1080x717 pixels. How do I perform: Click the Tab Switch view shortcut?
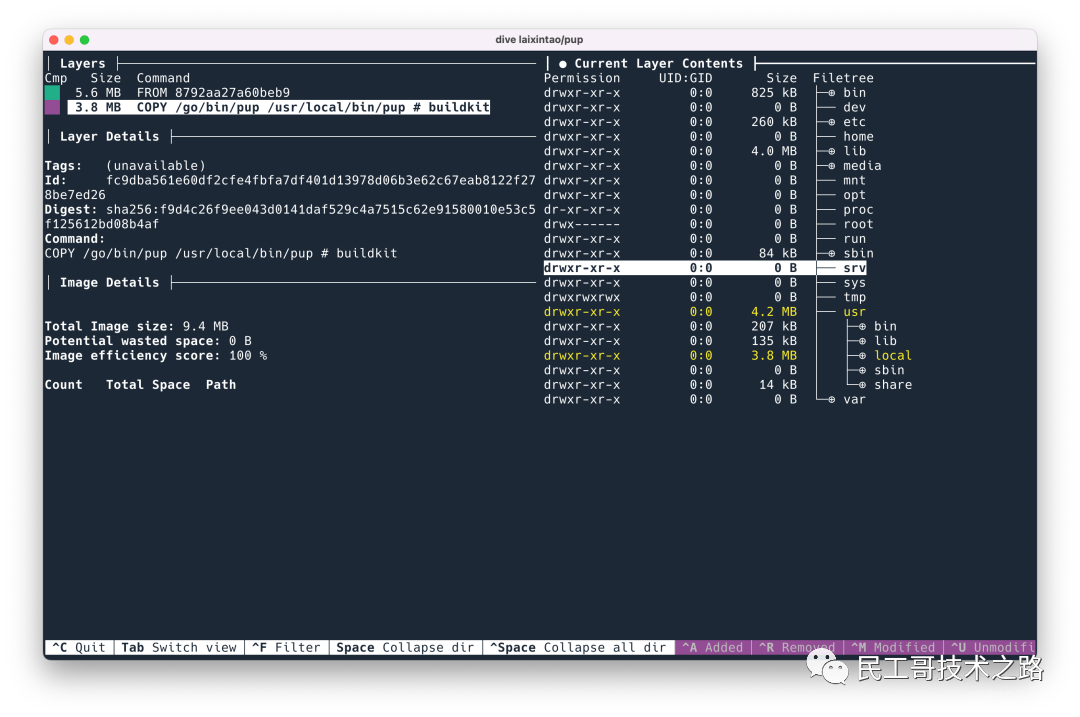coord(179,648)
